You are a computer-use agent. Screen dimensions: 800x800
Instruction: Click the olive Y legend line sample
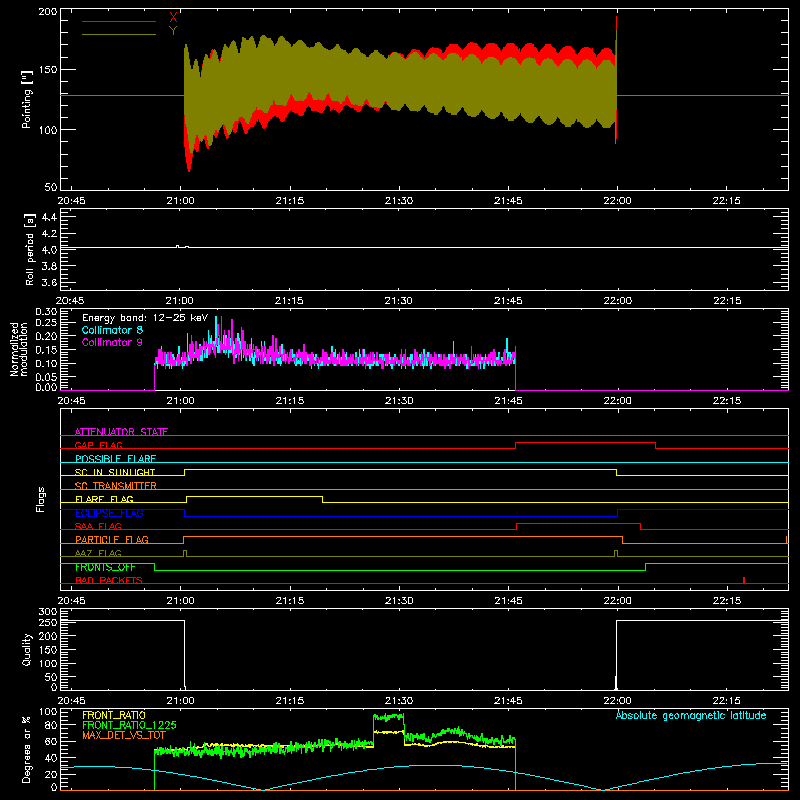pos(119,35)
